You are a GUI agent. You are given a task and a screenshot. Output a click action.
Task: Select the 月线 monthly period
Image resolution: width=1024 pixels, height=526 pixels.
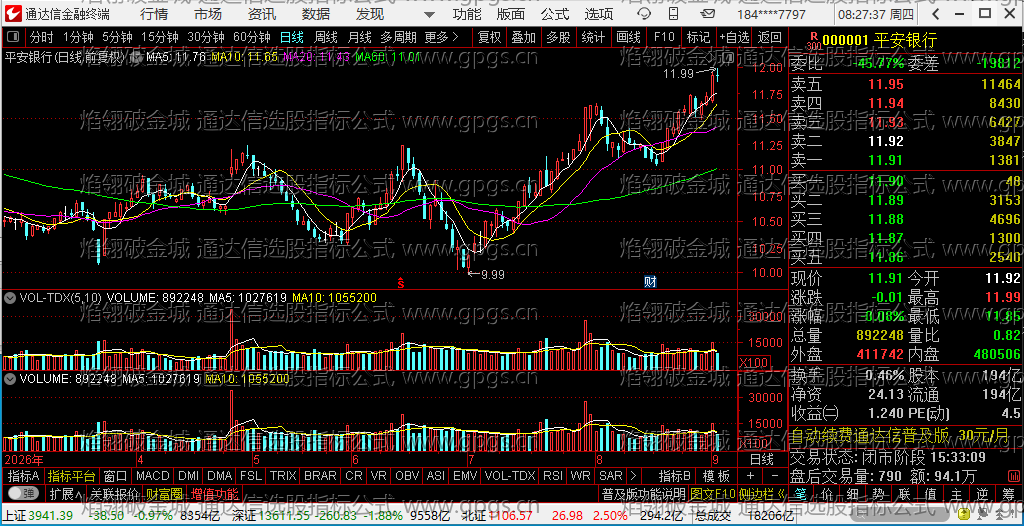point(359,37)
